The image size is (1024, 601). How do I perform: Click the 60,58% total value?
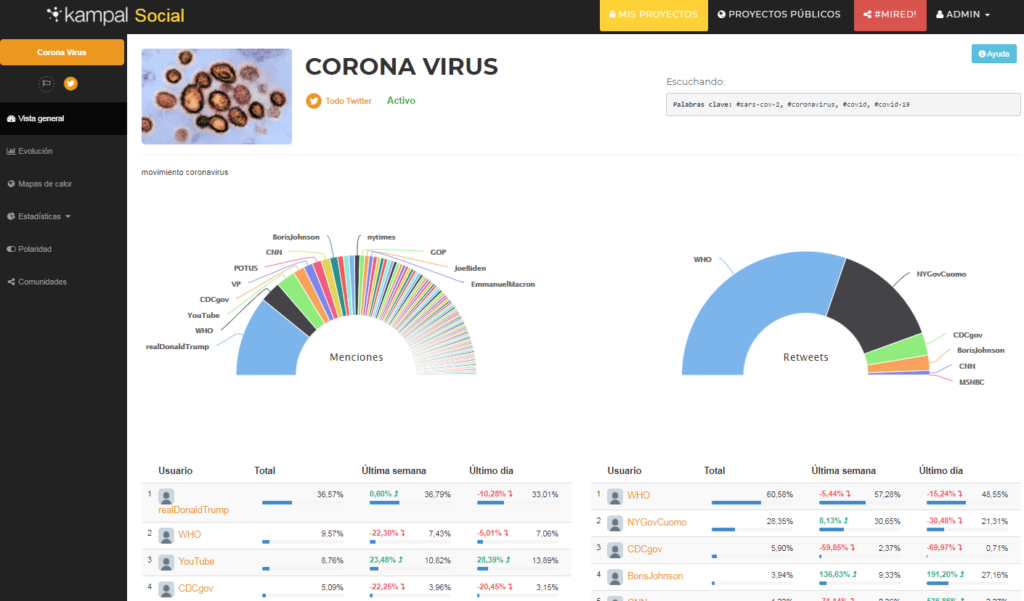tap(780, 495)
